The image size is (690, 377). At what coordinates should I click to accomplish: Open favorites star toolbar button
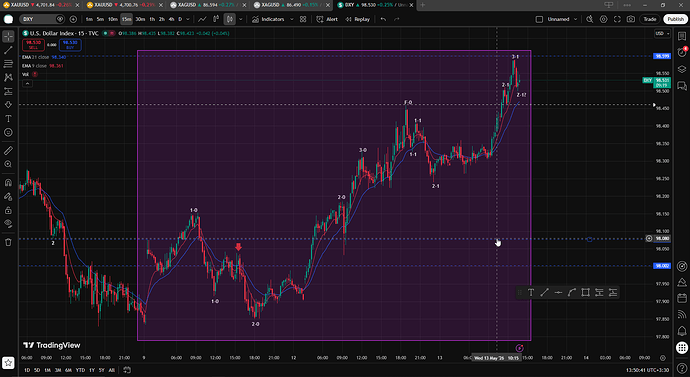[x=8, y=363]
